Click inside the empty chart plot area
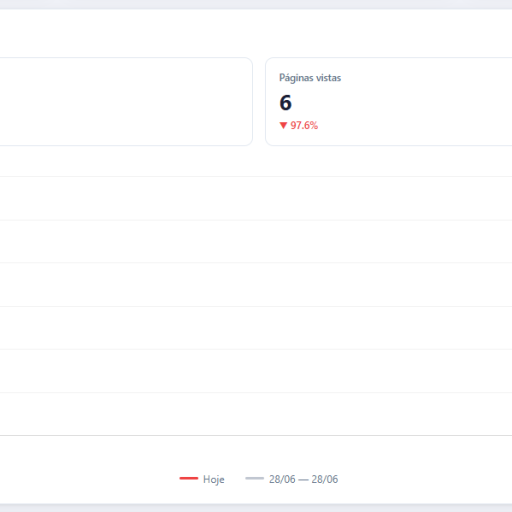512x512 pixels. 256,306
